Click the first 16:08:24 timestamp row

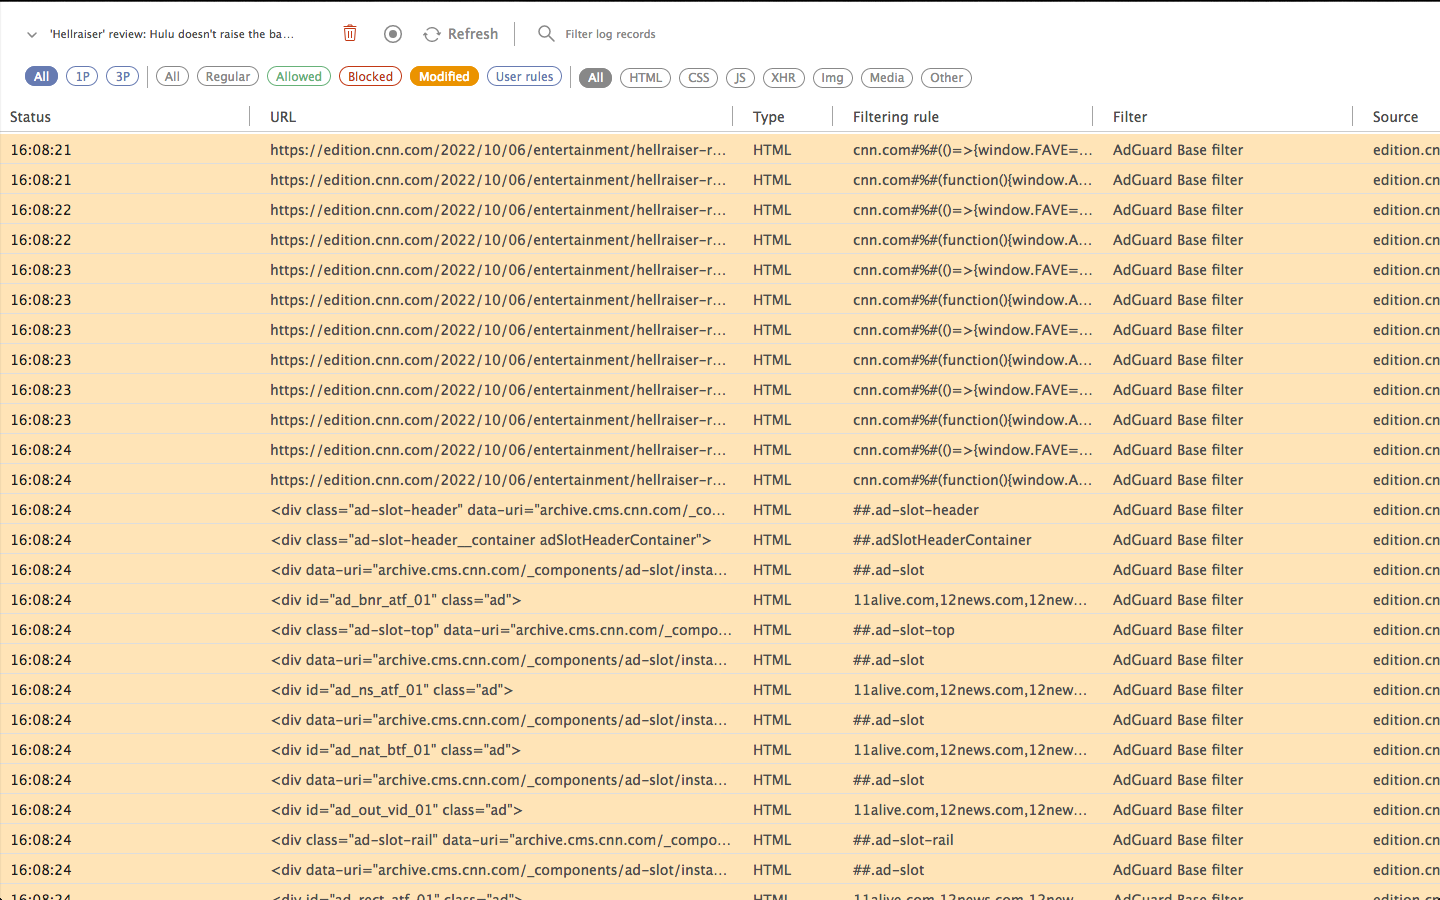[x=720, y=449]
